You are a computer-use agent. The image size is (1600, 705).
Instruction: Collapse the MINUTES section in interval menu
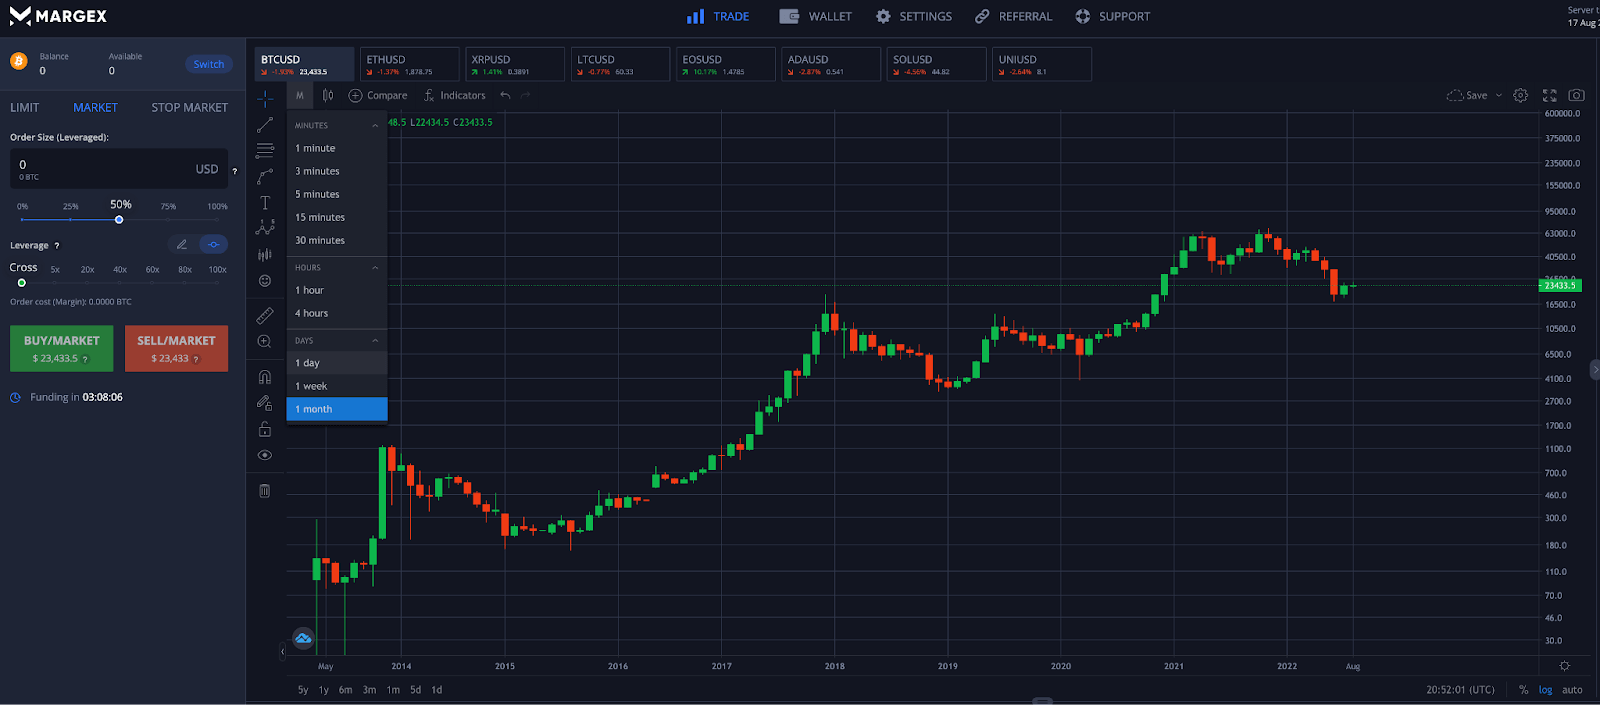(x=375, y=126)
